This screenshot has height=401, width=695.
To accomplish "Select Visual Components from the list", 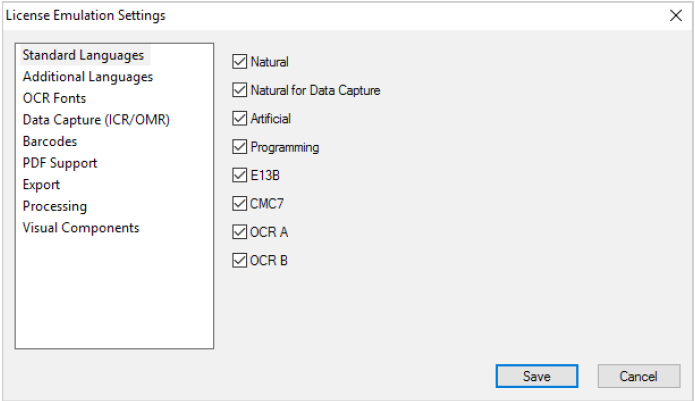I will (81, 228).
